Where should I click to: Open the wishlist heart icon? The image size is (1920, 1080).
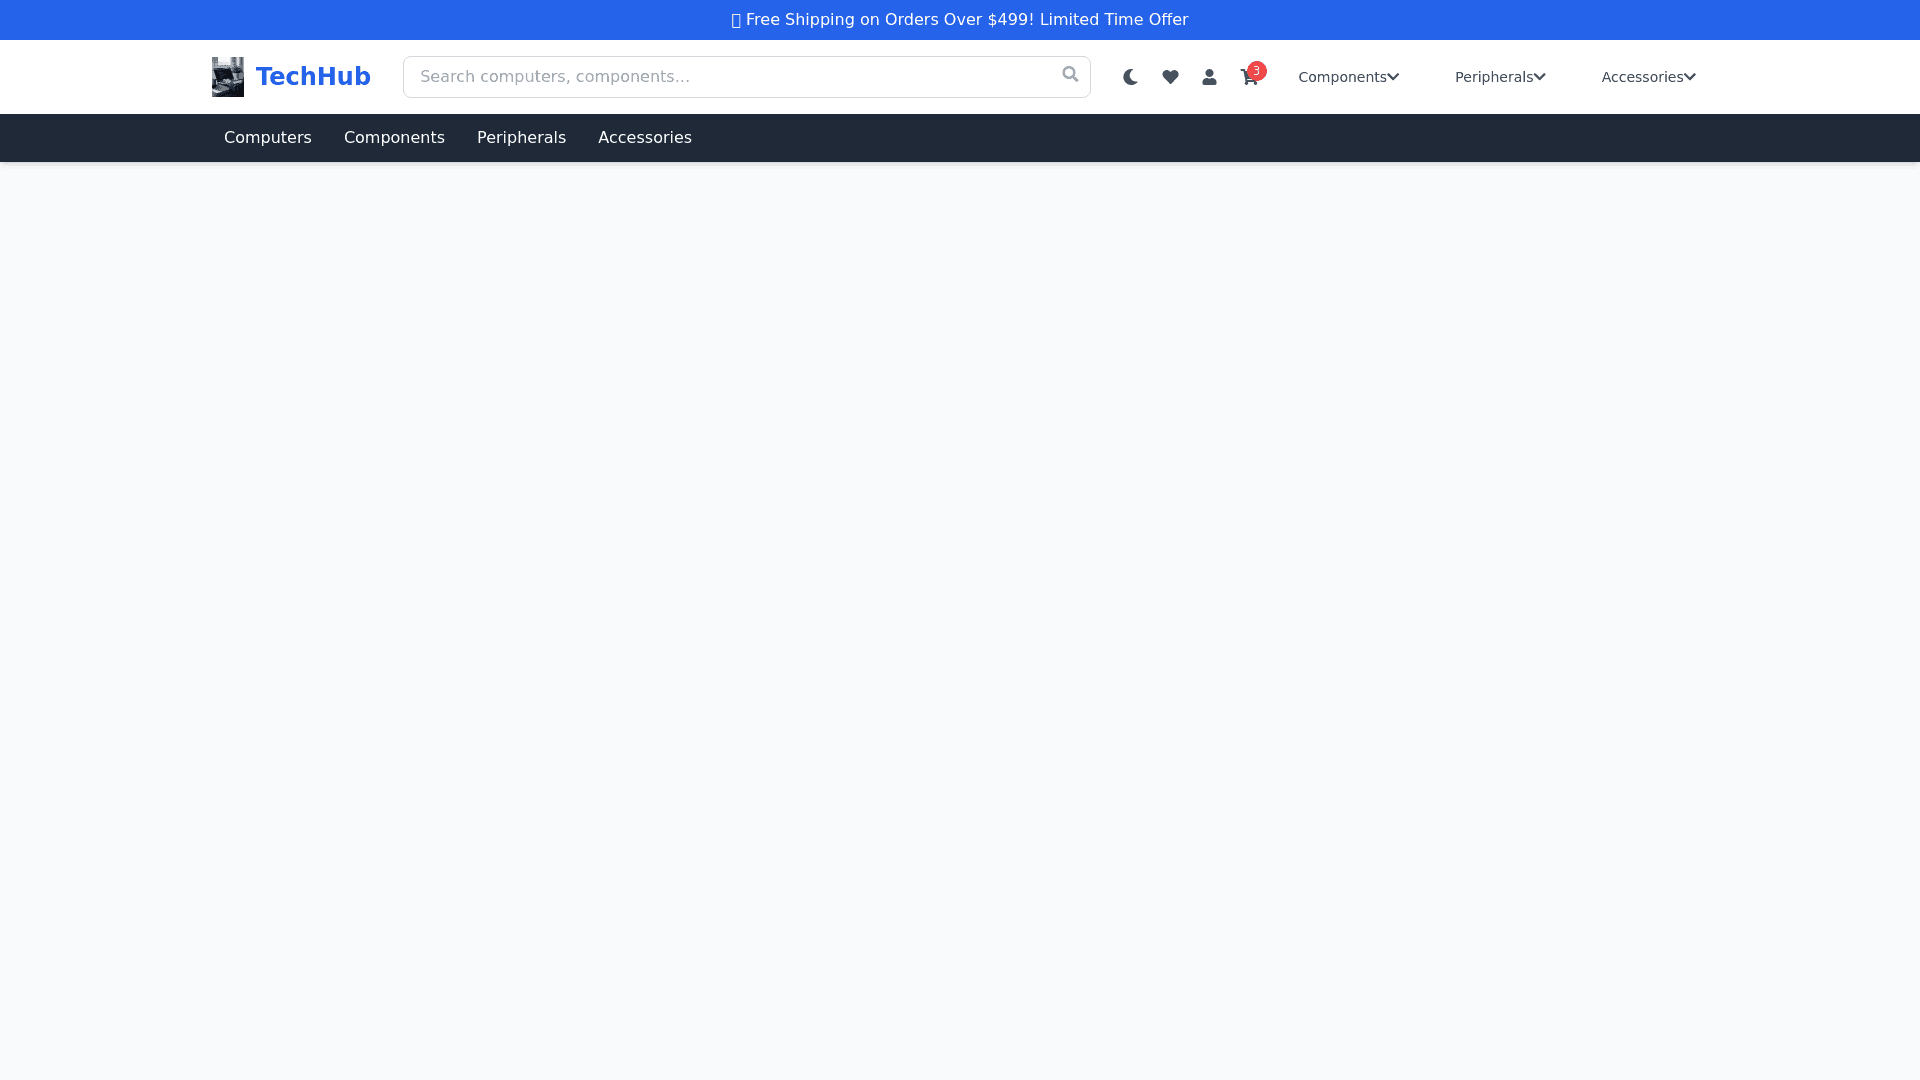click(x=1170, y=77)
